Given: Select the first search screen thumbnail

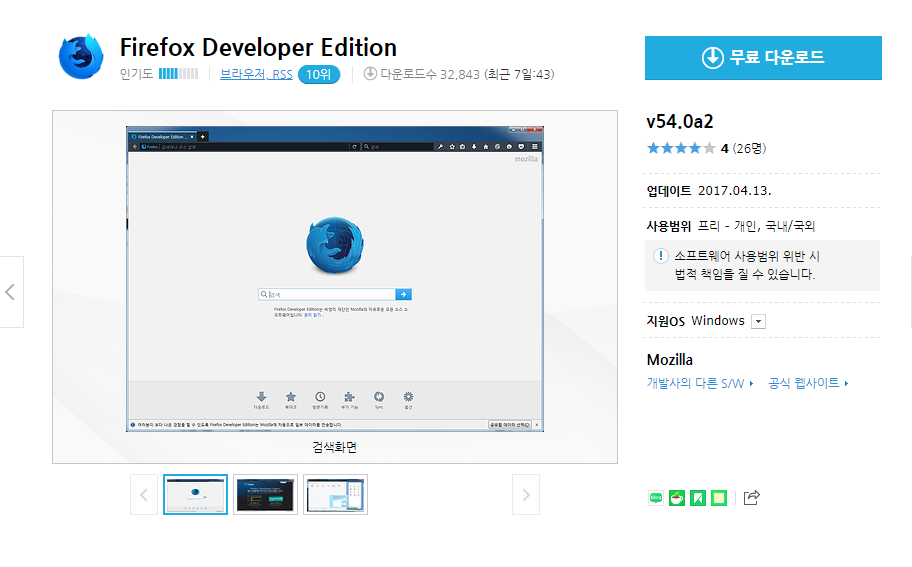Looking at the screenshot, I should click(x=195, y=495).
